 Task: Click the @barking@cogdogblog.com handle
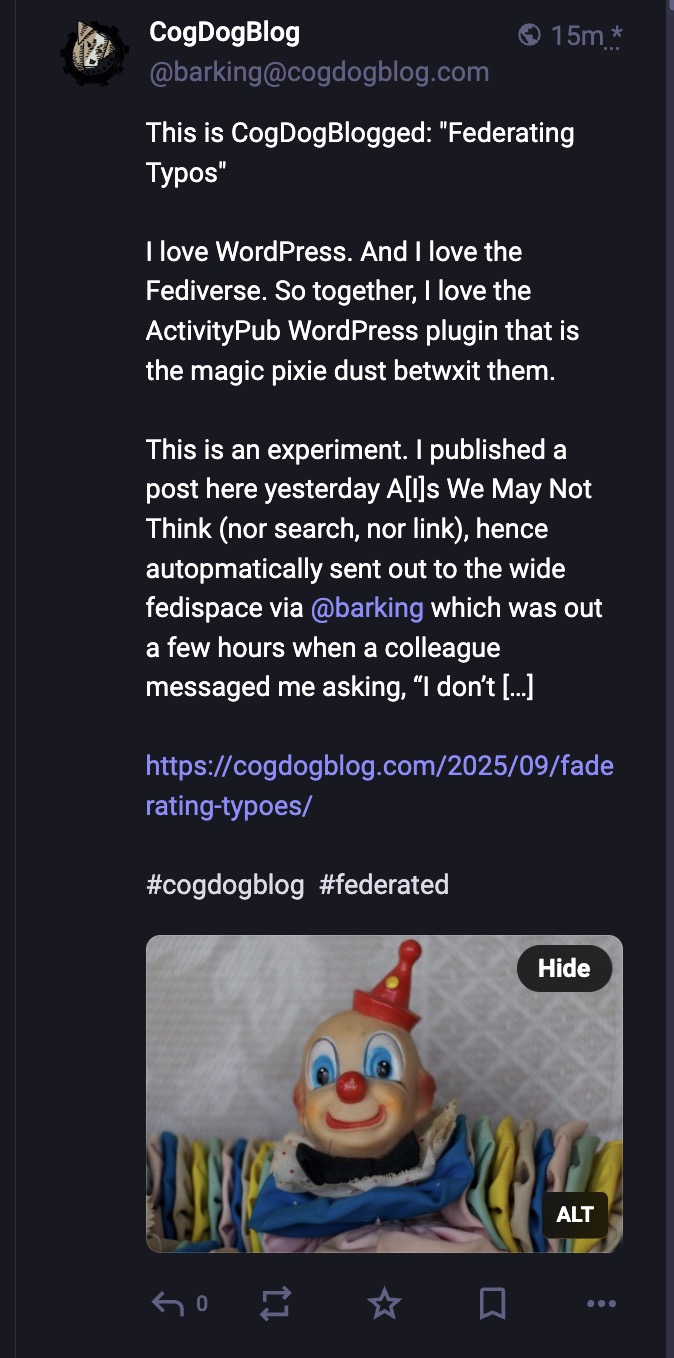point(319,72)
